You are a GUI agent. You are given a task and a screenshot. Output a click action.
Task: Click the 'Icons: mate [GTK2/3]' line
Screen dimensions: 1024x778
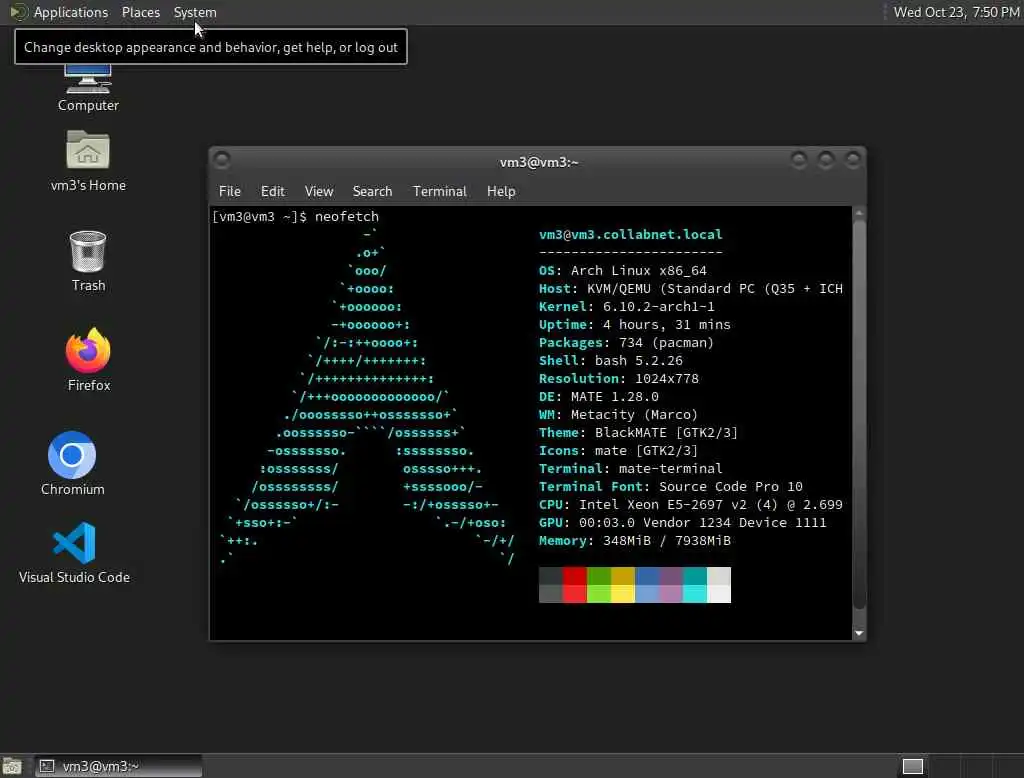tap(618, 451)
